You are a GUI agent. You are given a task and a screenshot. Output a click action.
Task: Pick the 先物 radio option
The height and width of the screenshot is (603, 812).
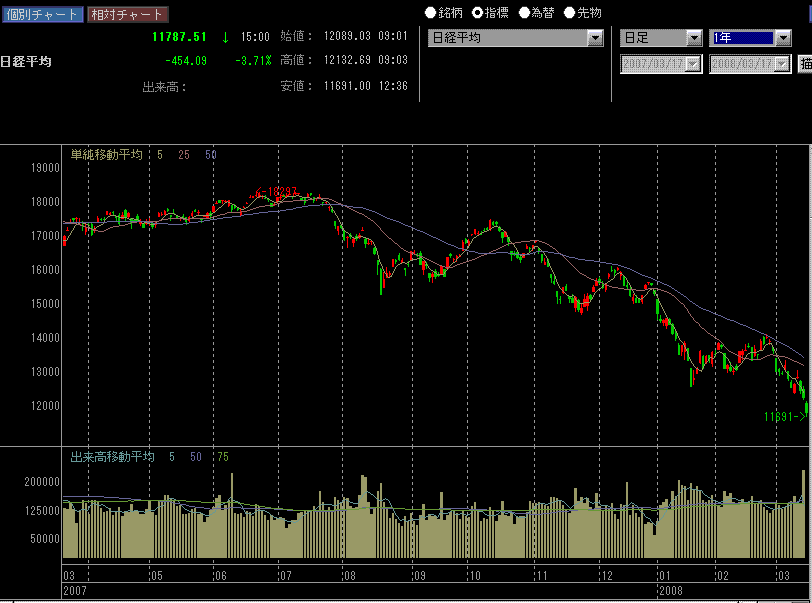click(x=569, y=13)
